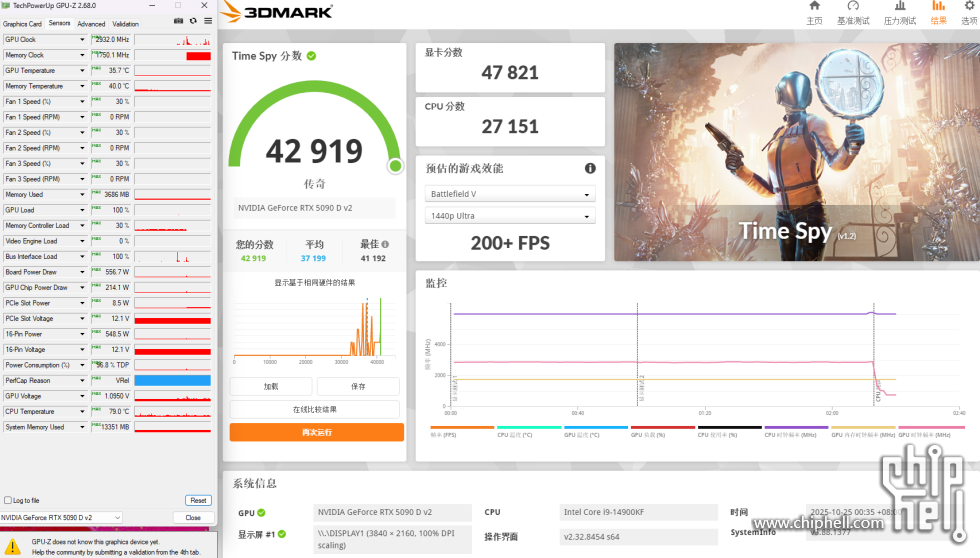
Task: Click the GPU-Z screenshot camera icon
Action: click(178, 21)
